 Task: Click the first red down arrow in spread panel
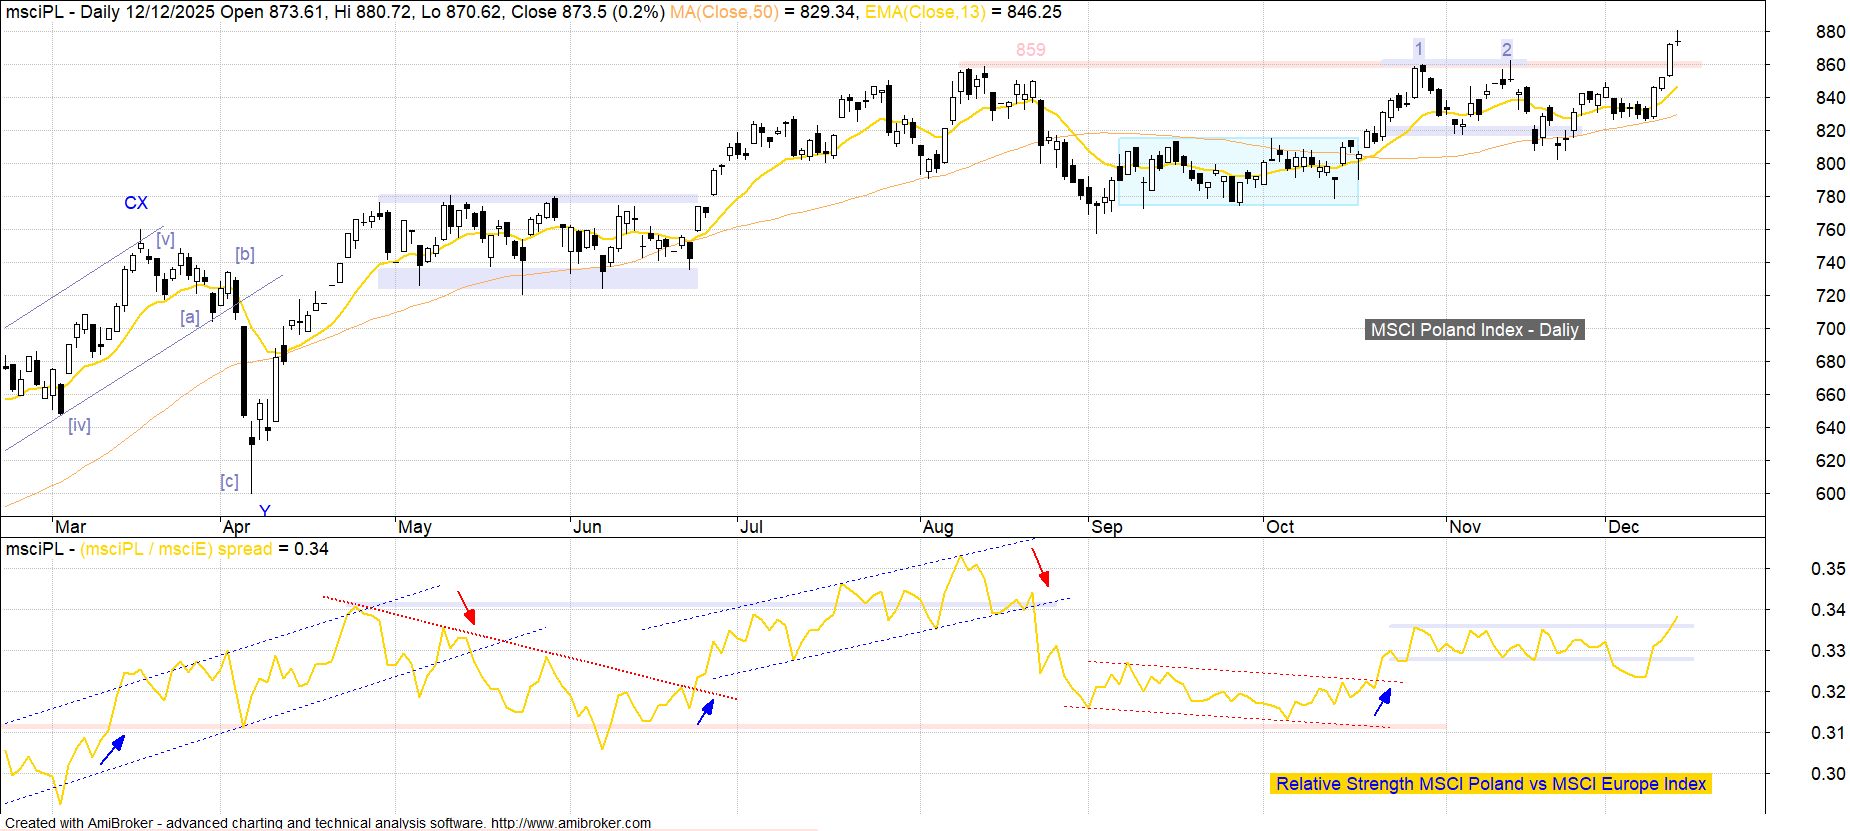point(466,607)
